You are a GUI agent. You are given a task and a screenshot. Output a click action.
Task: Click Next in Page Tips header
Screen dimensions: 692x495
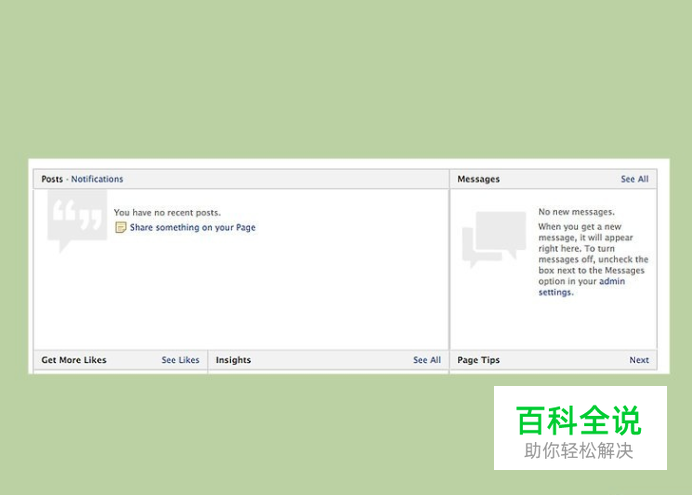[639, 360]
